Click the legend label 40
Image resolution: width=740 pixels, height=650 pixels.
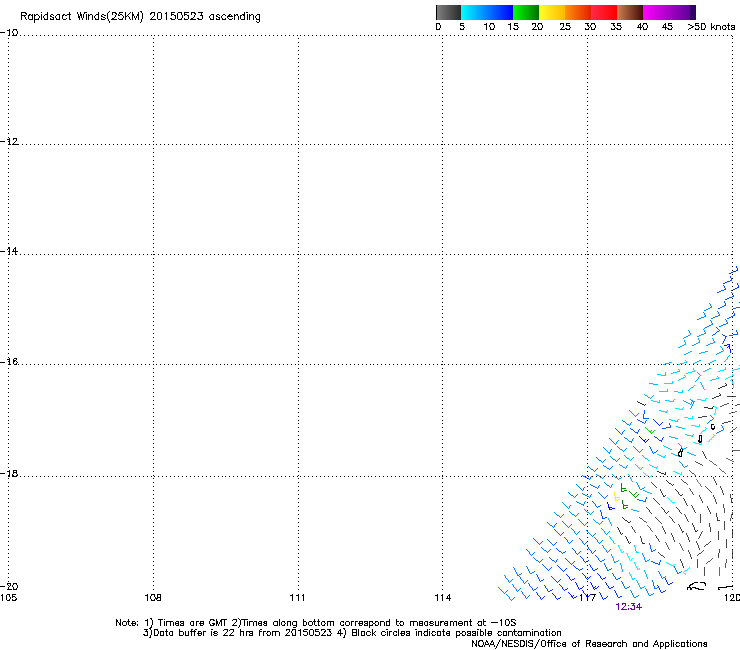tap(642, 27)
